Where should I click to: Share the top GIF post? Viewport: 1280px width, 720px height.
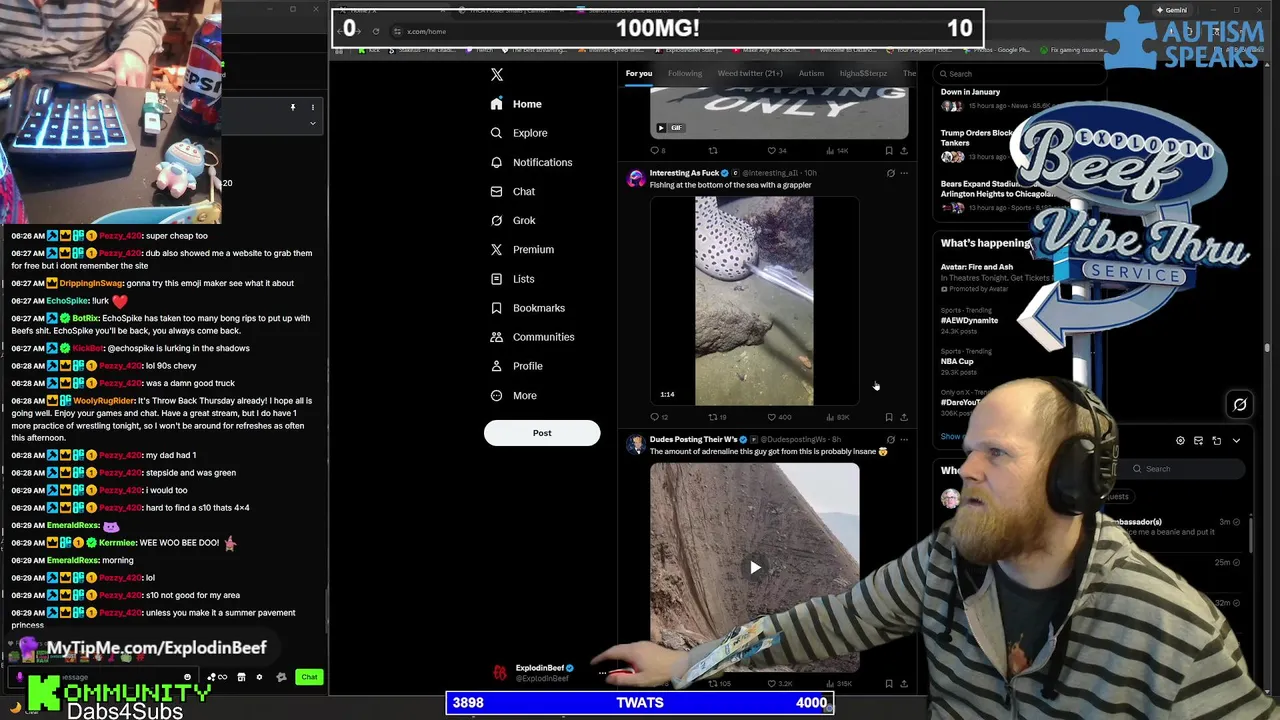(904, 151)
